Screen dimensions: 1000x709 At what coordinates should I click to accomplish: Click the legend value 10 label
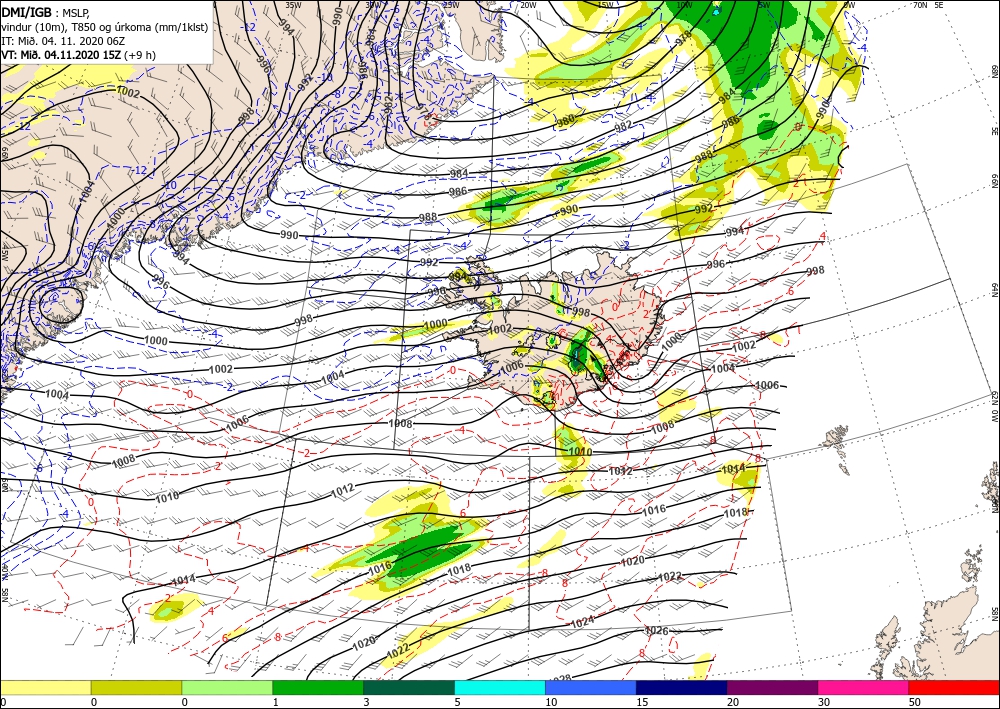551,702
